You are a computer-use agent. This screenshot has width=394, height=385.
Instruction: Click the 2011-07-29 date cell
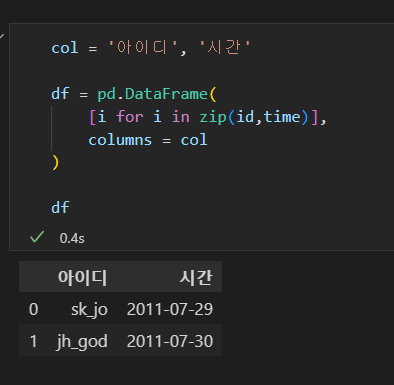point(170,309)
